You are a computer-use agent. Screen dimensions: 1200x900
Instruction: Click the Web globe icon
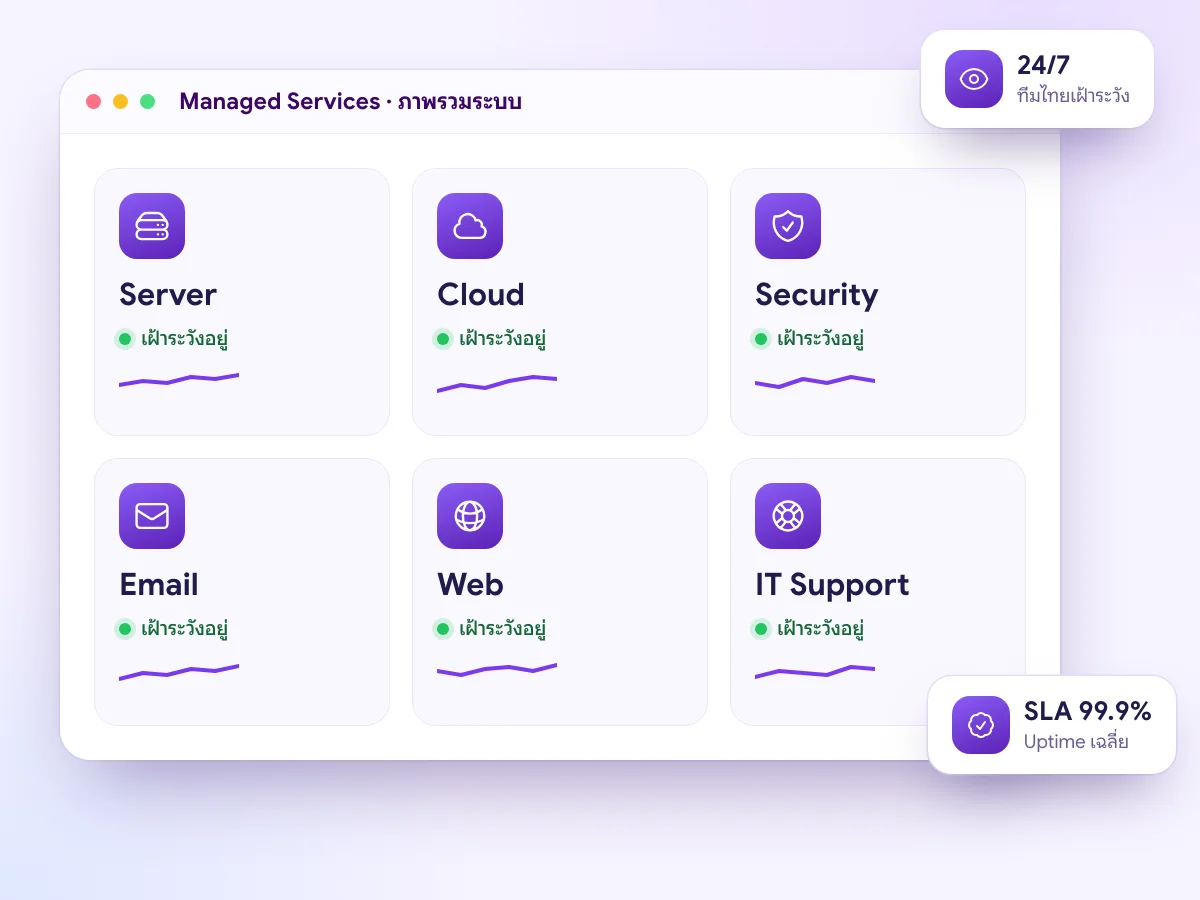[470, 516]
